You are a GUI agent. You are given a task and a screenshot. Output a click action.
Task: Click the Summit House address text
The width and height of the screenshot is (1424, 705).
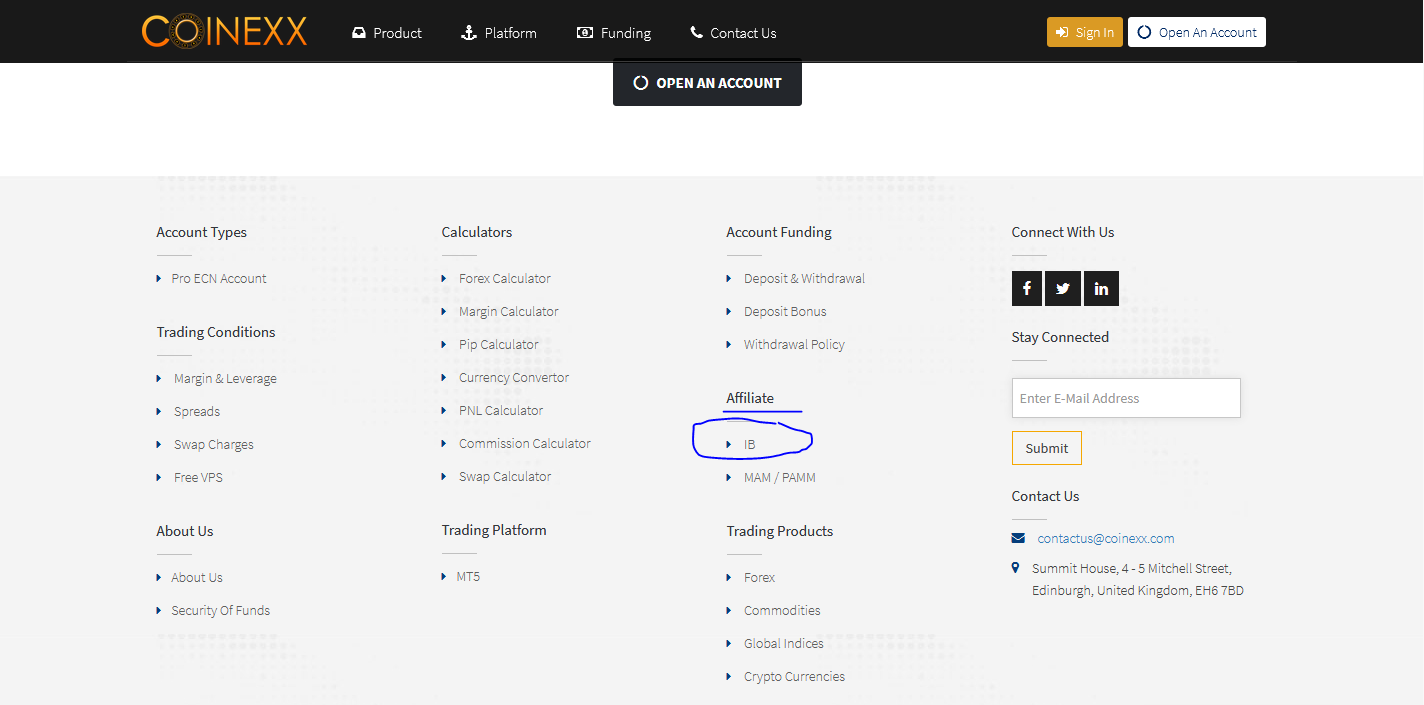coord(1138,579)
